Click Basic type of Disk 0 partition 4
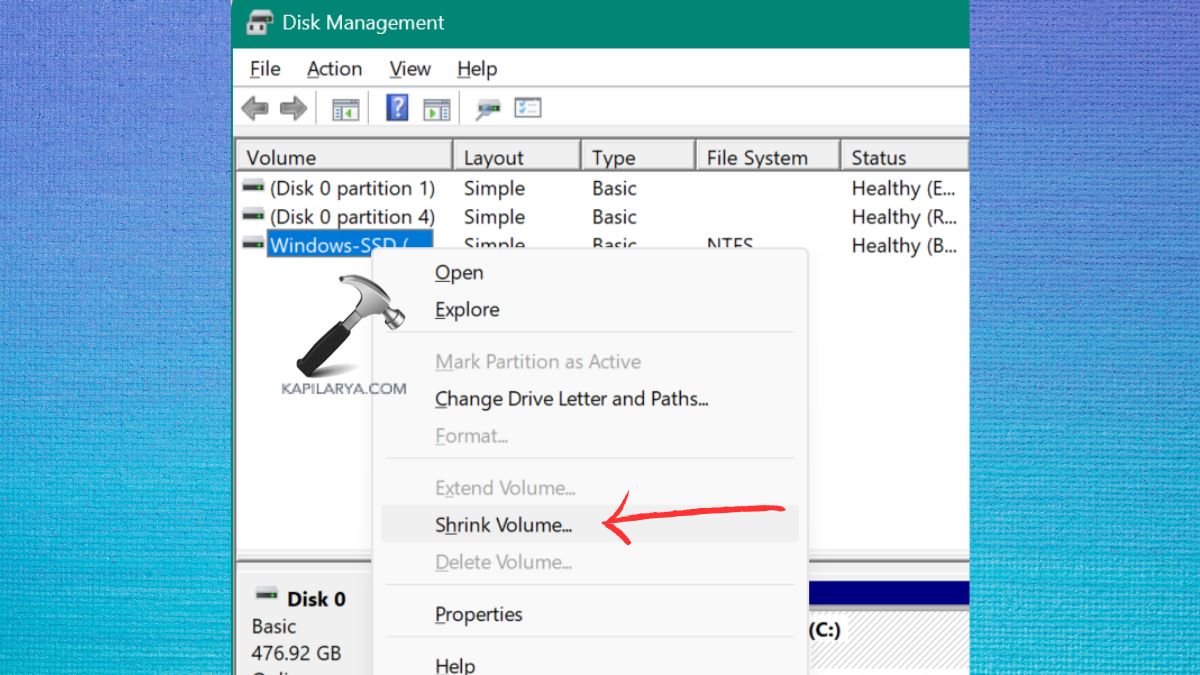This screenshot has height=675, width=1200. coord(614,217)
